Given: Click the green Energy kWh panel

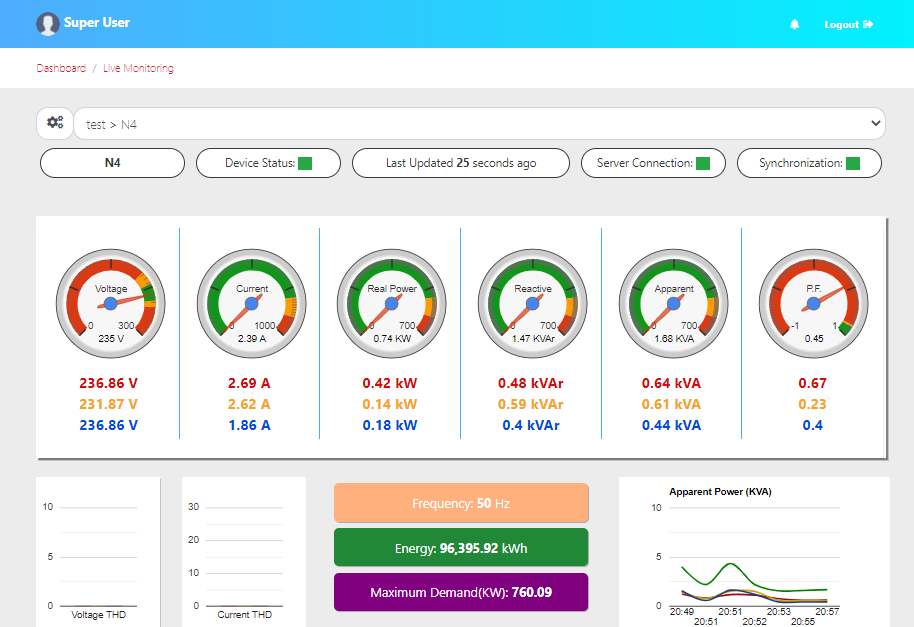Looking at the screenshot, I should [x=461, y=548].
